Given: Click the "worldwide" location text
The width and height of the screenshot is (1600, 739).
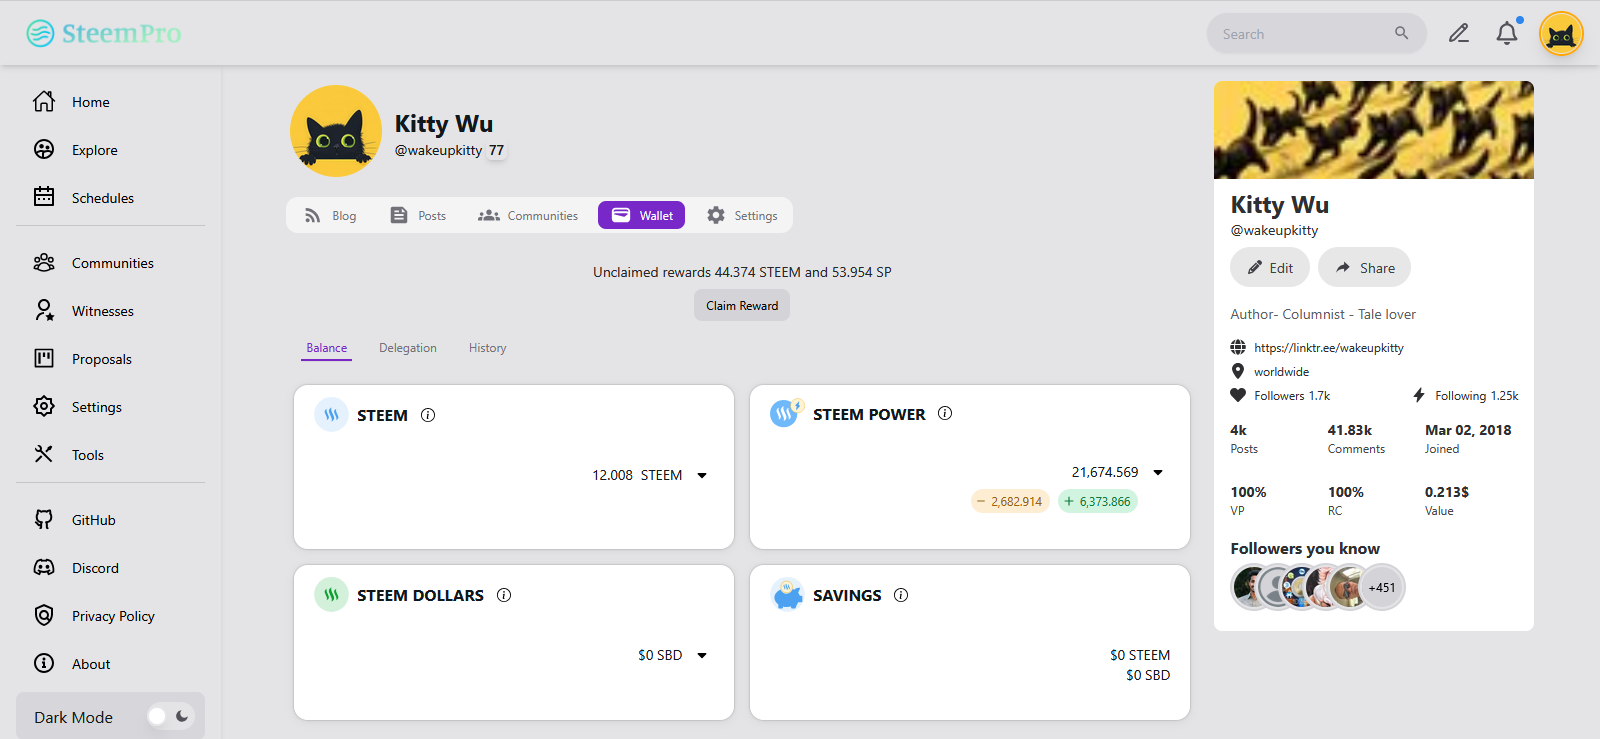Looking at the screenshot, I should 1282,372.
